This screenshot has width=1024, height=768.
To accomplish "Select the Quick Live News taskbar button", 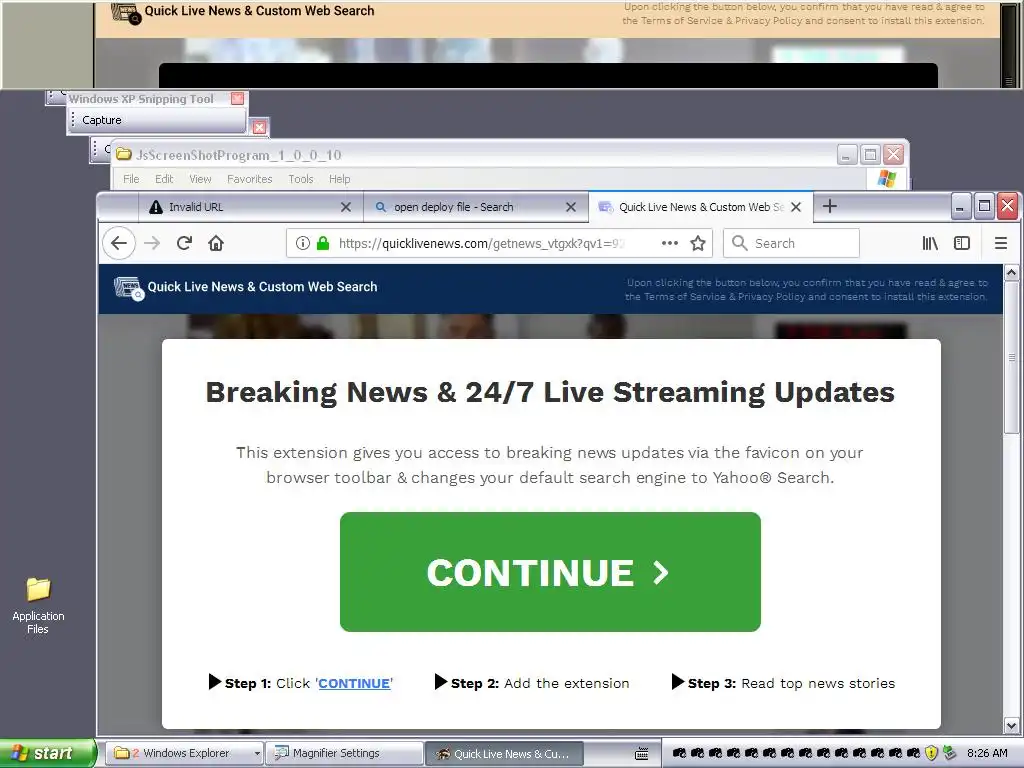I will tap(503, 754).
